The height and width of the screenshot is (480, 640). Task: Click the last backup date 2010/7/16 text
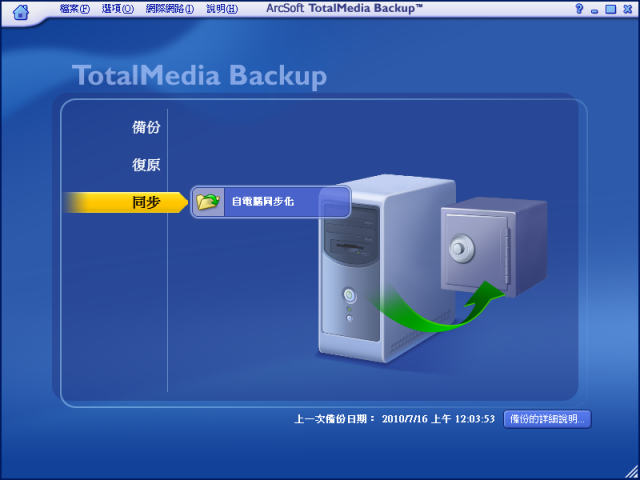pyautogui.click(x=438, y=419)
